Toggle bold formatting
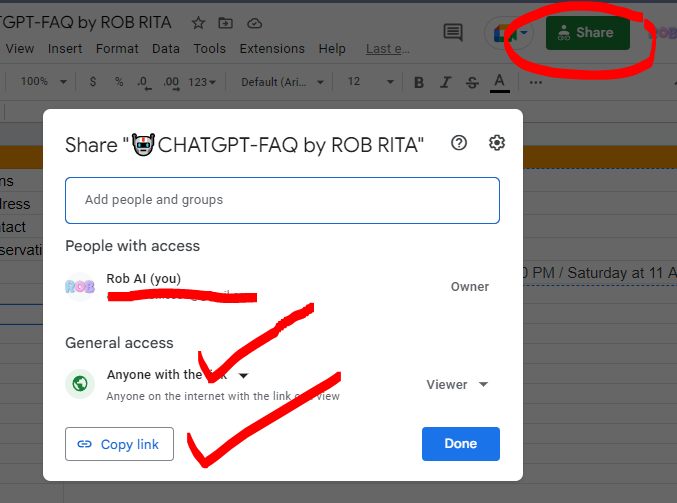This screenshot has height=503, width=677. point(419,82)
